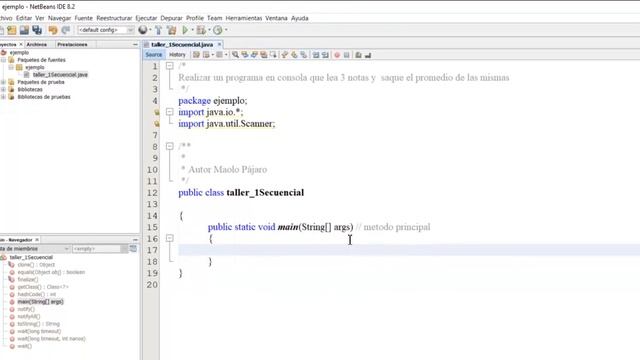The width and height of the screenshot is (640, 360).
Task: Open the profile project dropdown arrow
Action: (x=226, y=30)
